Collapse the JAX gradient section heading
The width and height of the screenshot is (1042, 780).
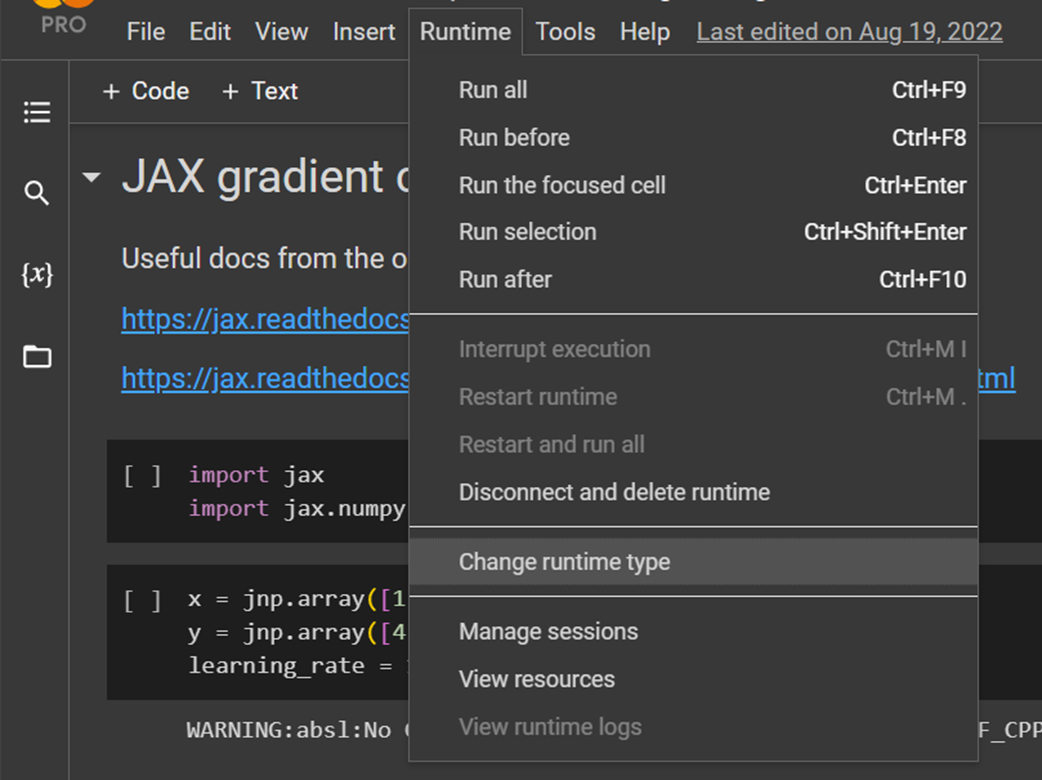[x=92, y=178]
